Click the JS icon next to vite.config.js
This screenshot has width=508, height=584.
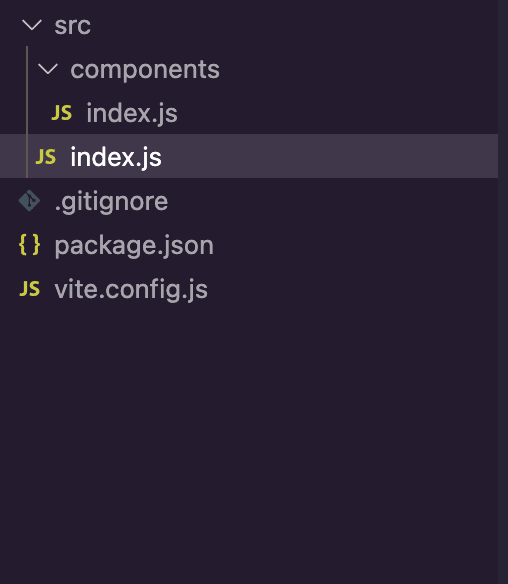click(x=29, y=289)
